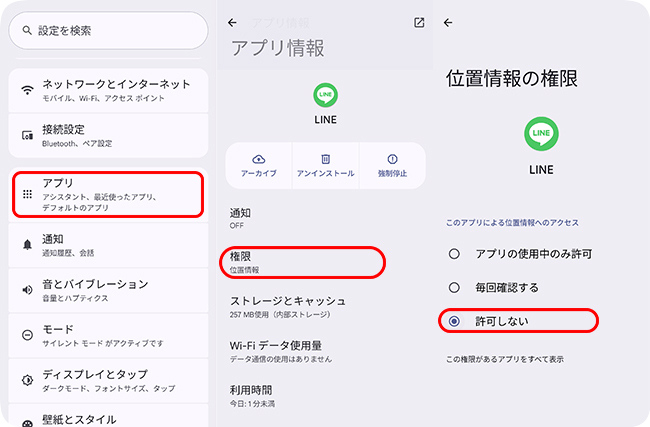650x427 pixels.
Task: Select 許可しない radio button
Action: 454,321
